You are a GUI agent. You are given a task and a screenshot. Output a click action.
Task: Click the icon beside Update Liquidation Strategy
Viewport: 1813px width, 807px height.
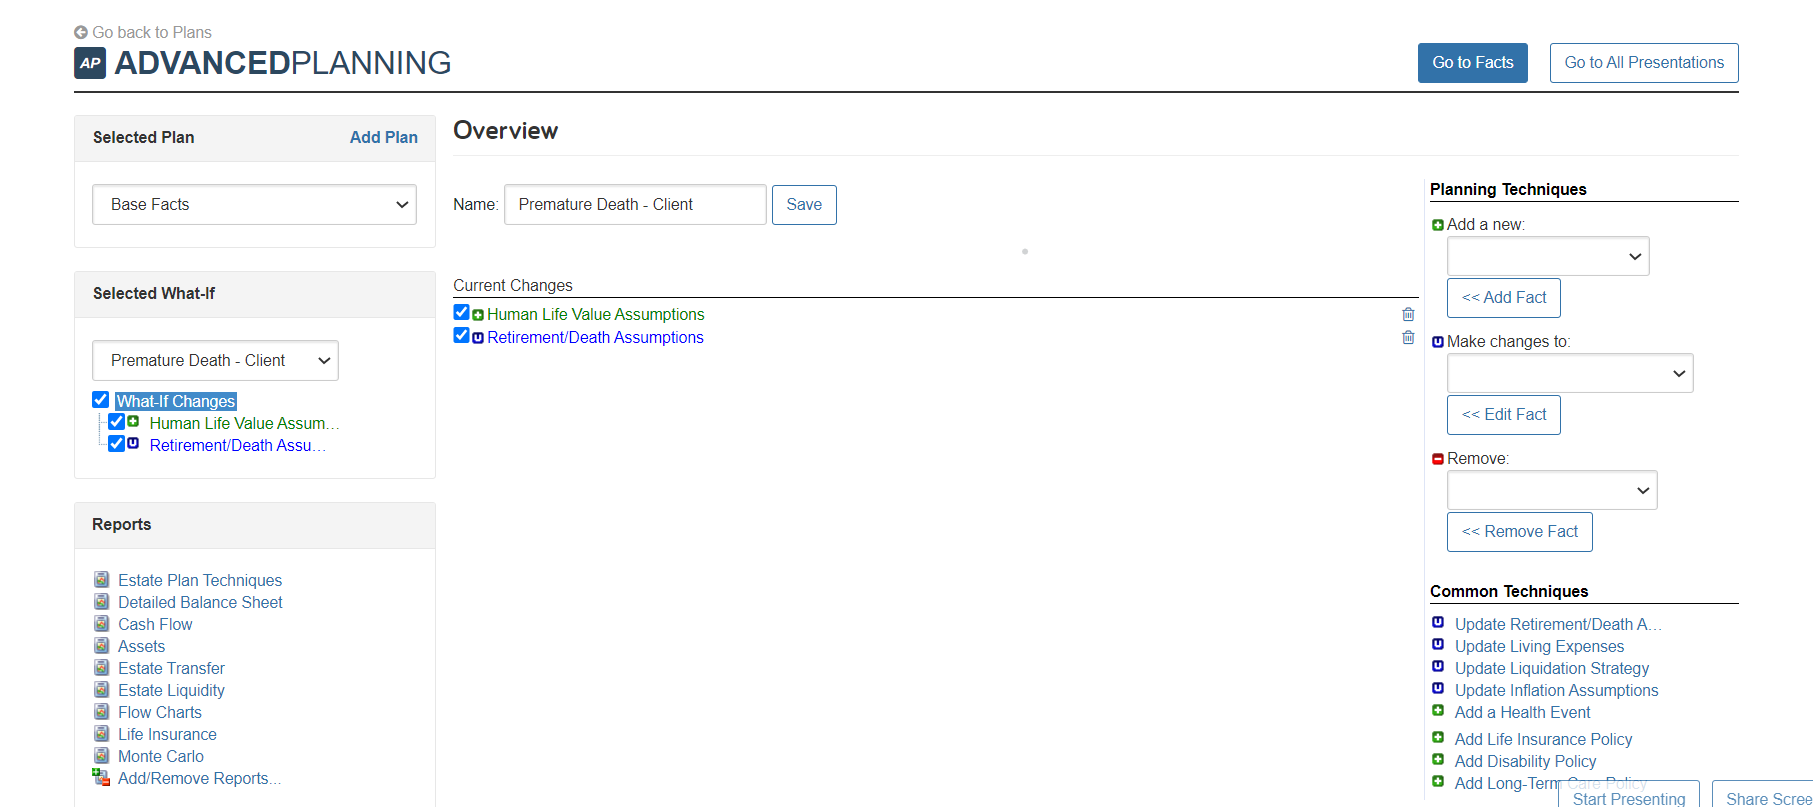(x=1438, y=666)
